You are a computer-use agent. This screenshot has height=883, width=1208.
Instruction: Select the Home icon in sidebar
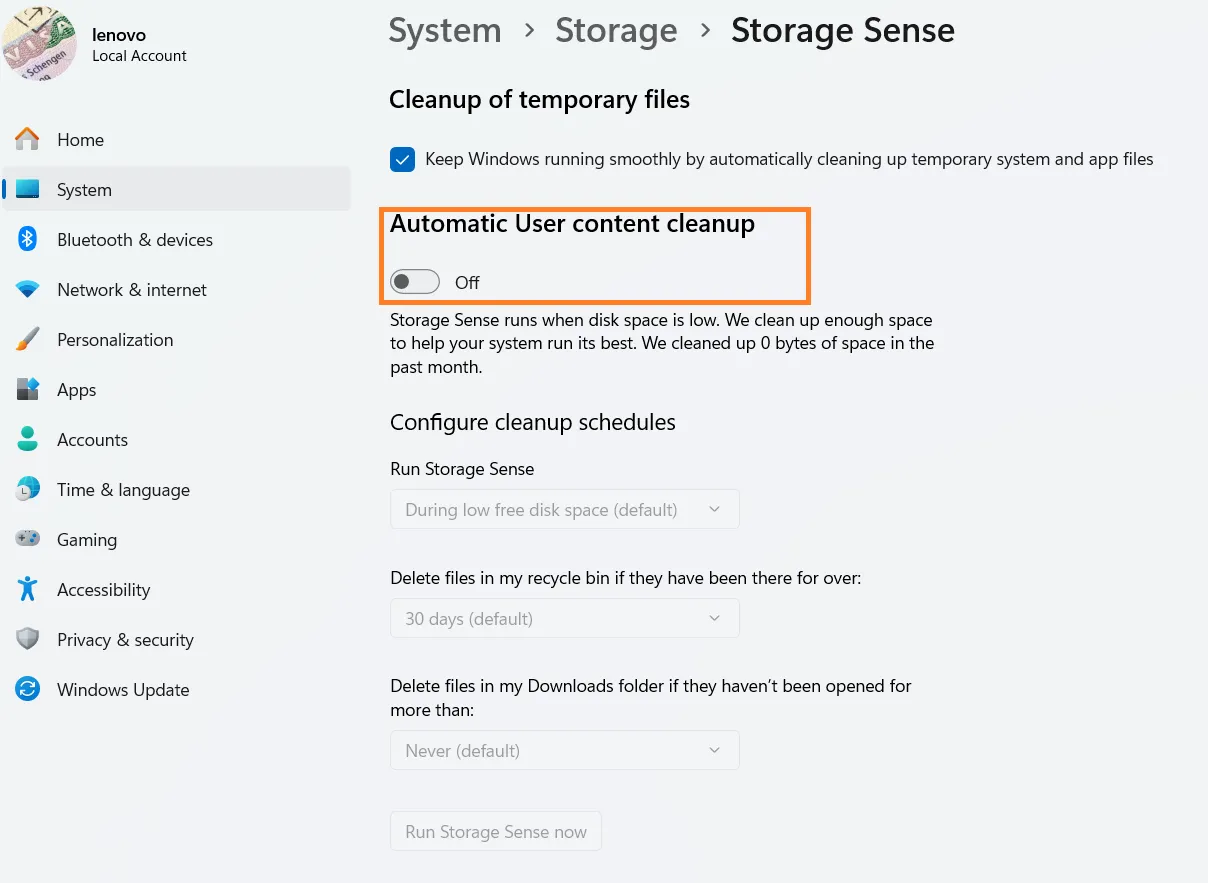coord(28,140)
